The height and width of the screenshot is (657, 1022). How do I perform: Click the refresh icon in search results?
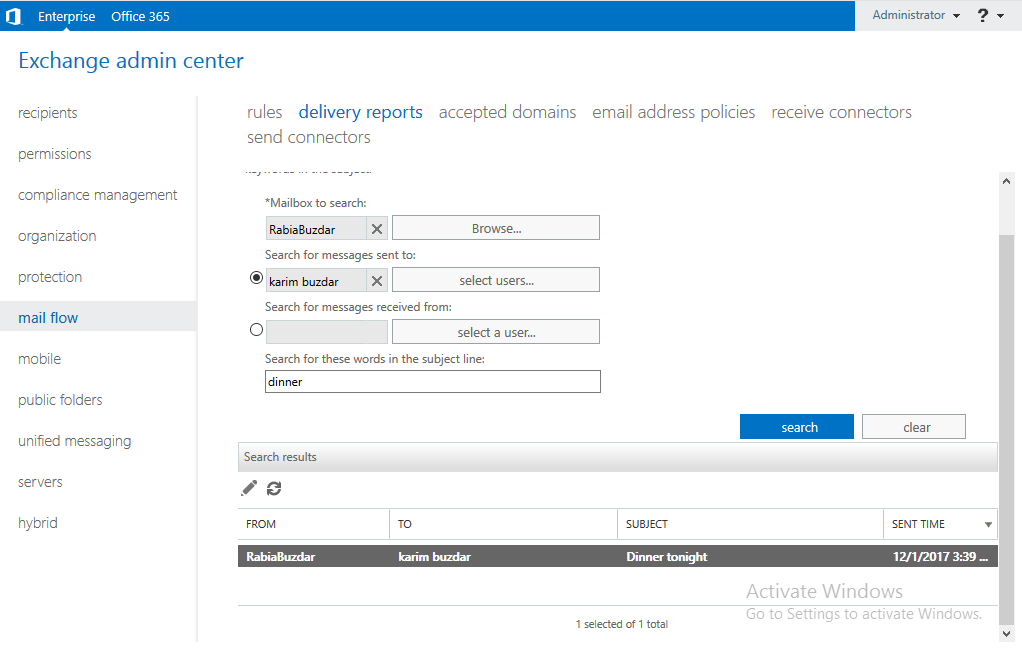(x=274, y=488)
